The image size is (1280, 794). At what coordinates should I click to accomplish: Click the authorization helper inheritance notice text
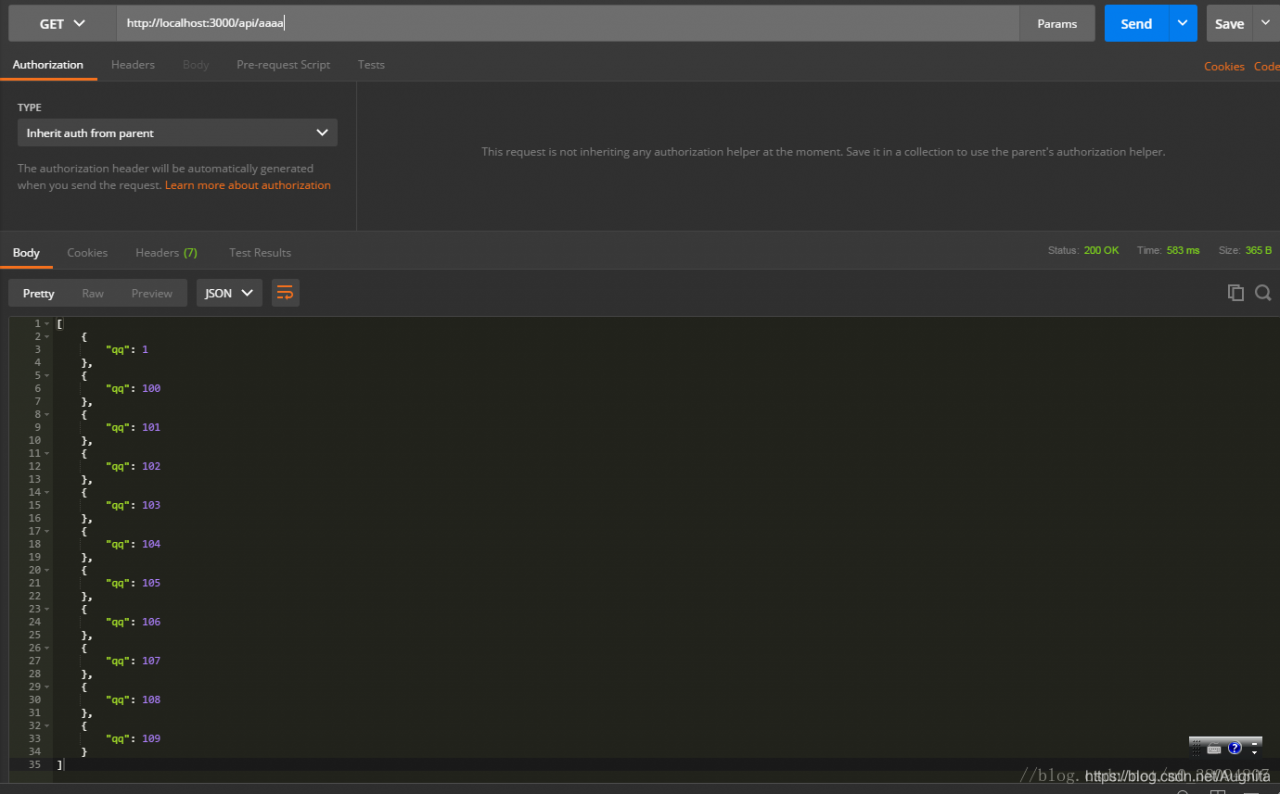click(x=823, y=152)
